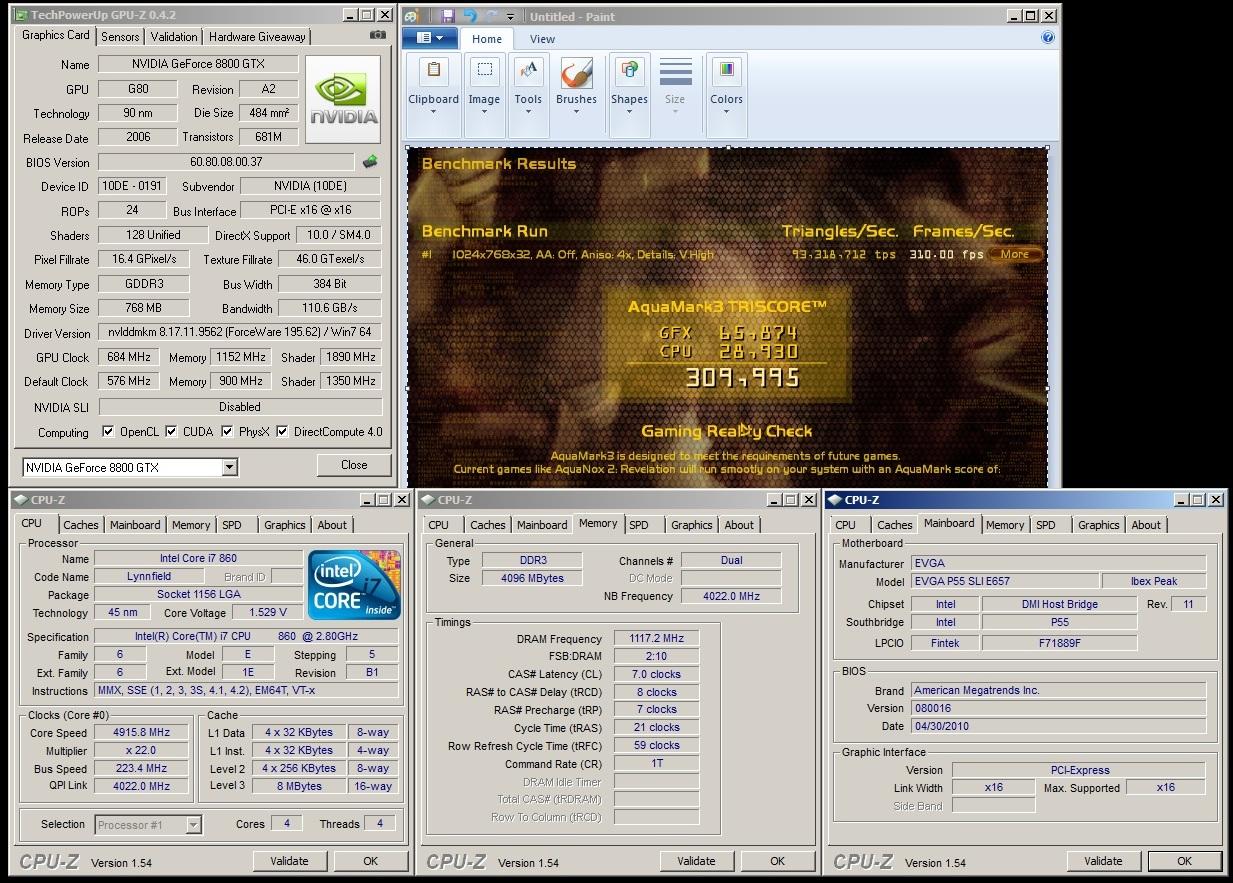Image resolution: width=1233 pixels, height=883 pixels.
Task: Expand the Clipboard dropdown arrow in Paint
Action: pos(433,112)
